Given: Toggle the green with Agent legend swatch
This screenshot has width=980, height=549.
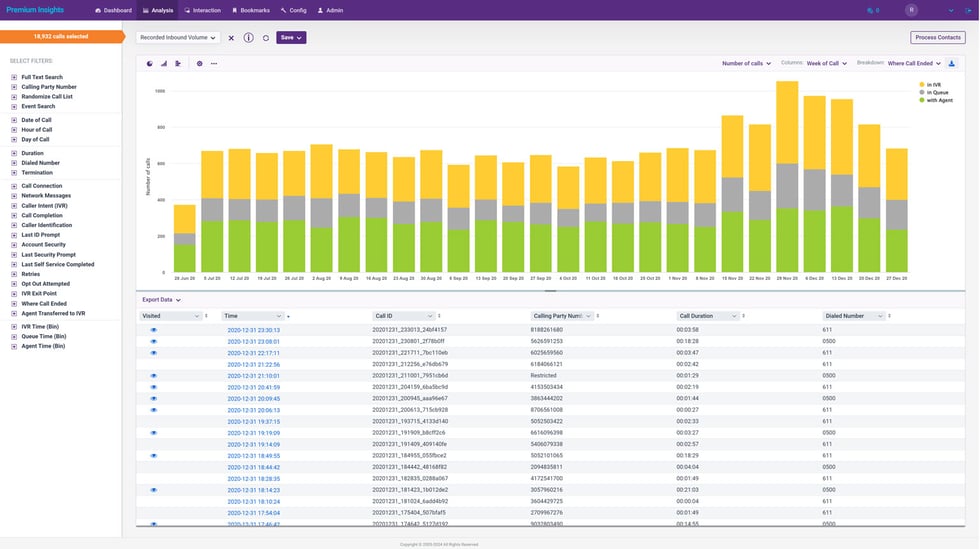Looking at the screenshot, I should pyautogui.click(x=922, y=100).
